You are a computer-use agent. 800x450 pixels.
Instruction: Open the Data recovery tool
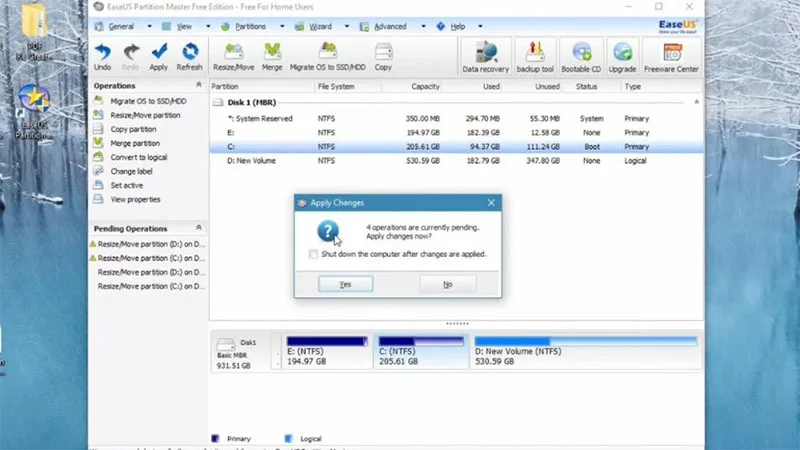click(x=485, y=56)
